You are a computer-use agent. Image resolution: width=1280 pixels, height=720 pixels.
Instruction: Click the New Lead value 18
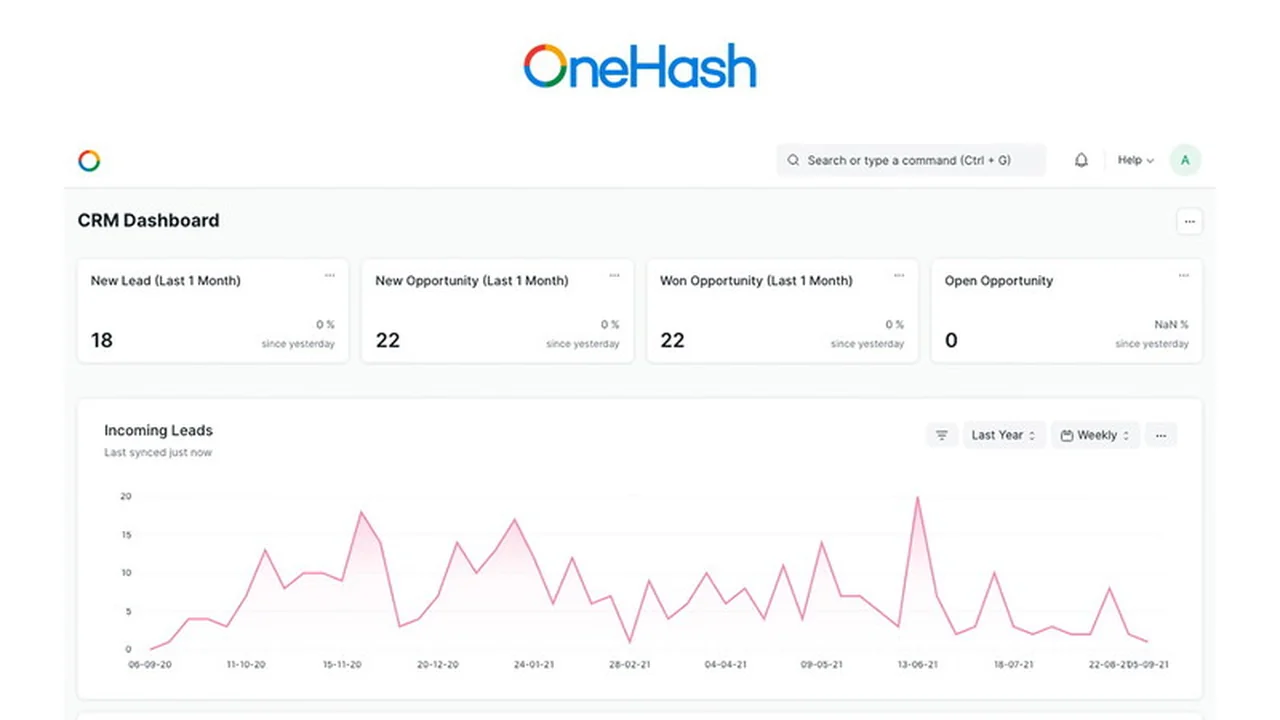102,340
